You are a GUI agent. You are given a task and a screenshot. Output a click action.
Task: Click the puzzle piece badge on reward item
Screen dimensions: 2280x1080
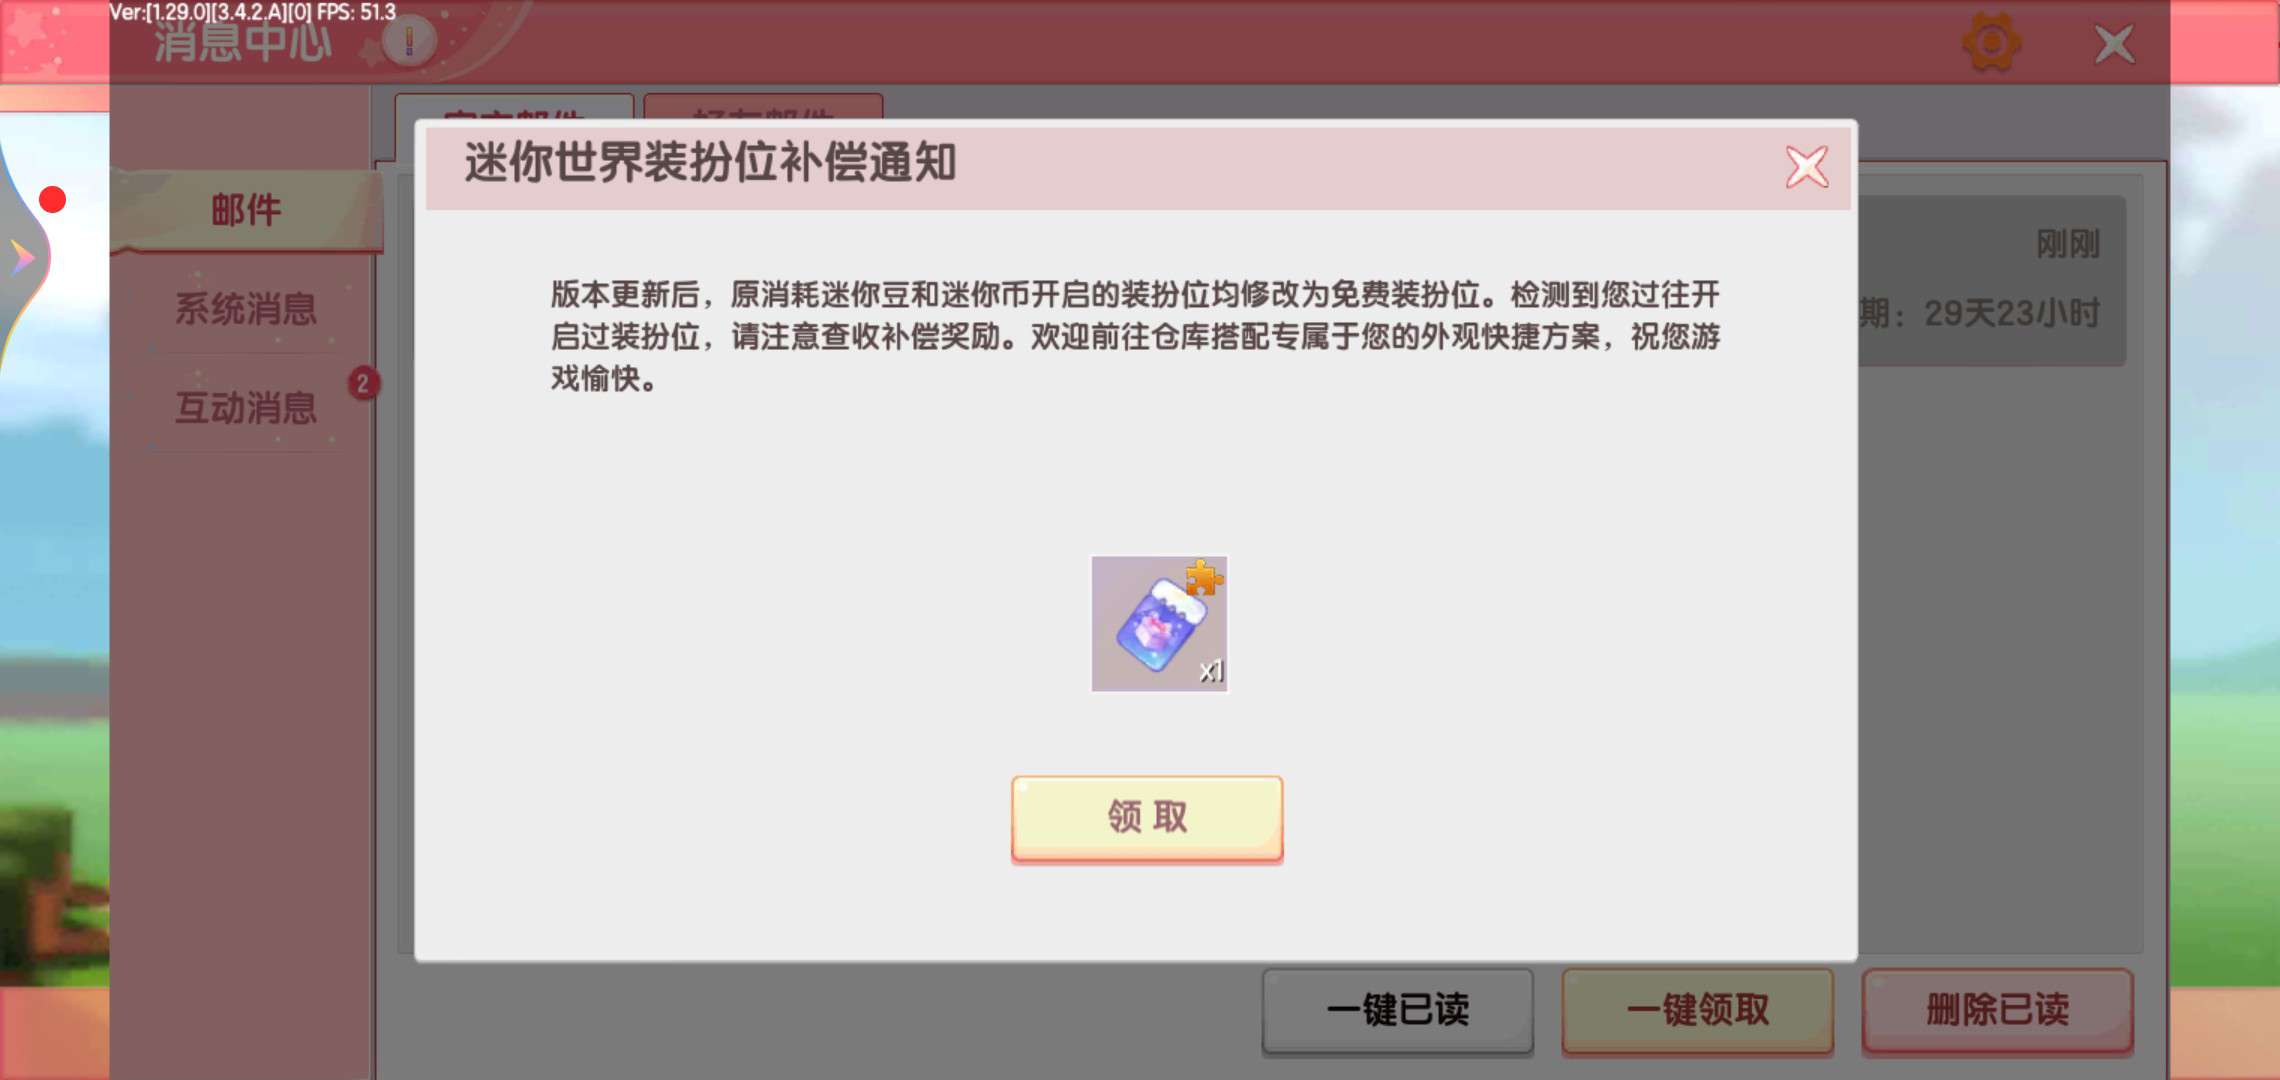tap(1204, 577)
